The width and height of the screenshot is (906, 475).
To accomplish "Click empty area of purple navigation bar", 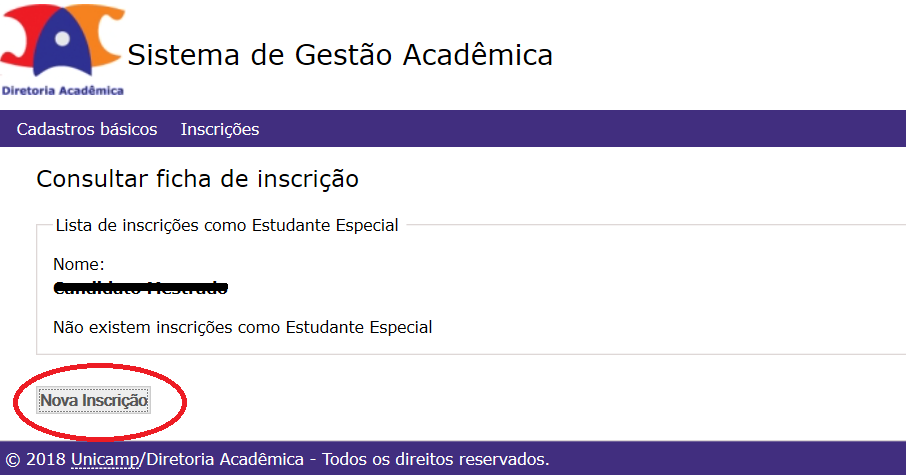I will tap(578, 129).
